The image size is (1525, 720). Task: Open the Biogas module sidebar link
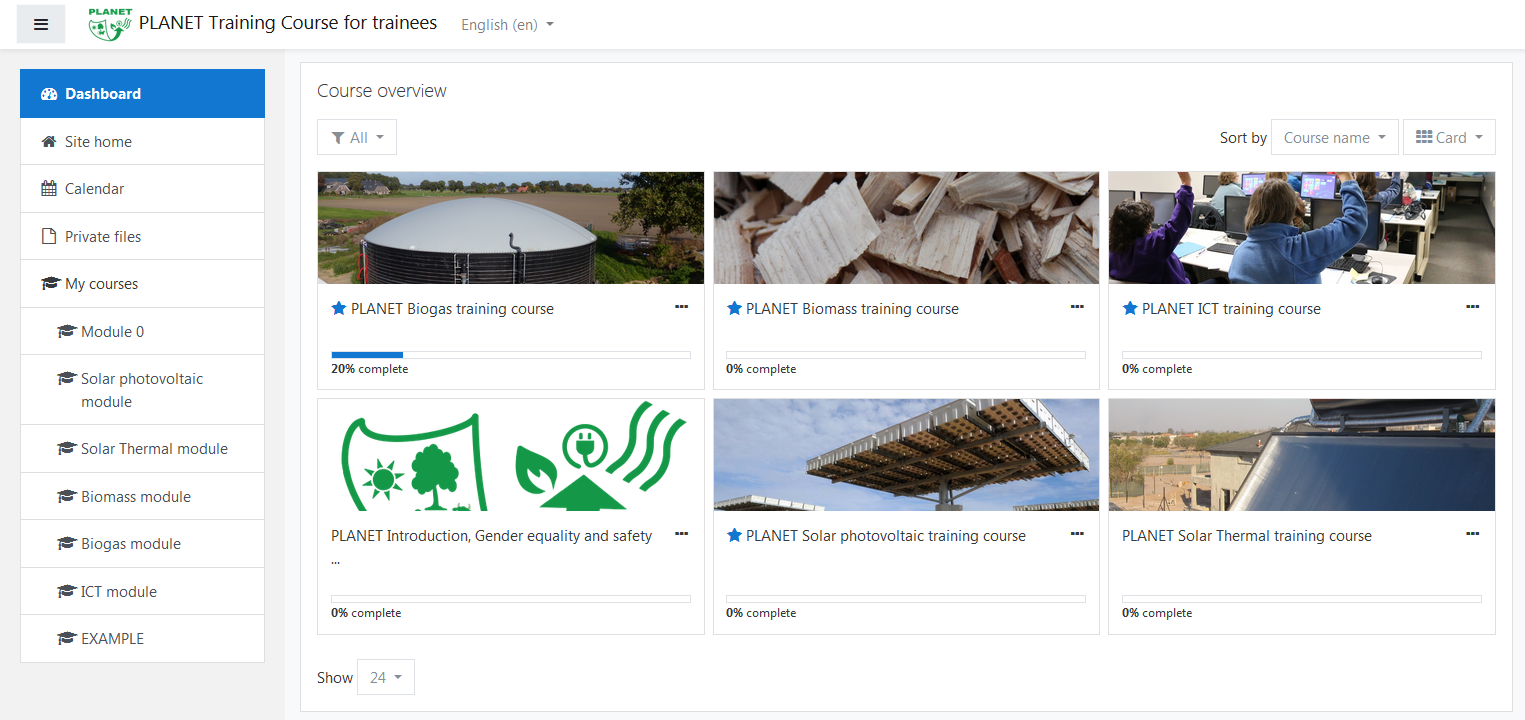131,544
